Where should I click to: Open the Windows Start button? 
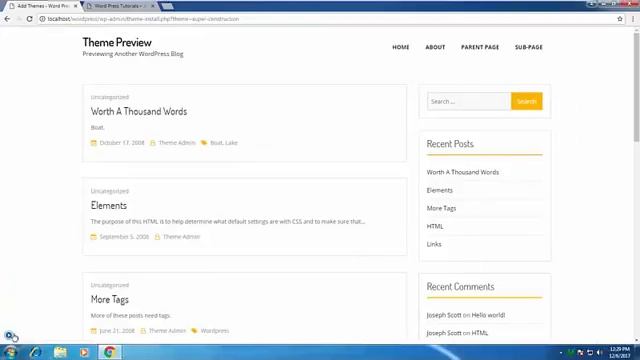point(10,352)
